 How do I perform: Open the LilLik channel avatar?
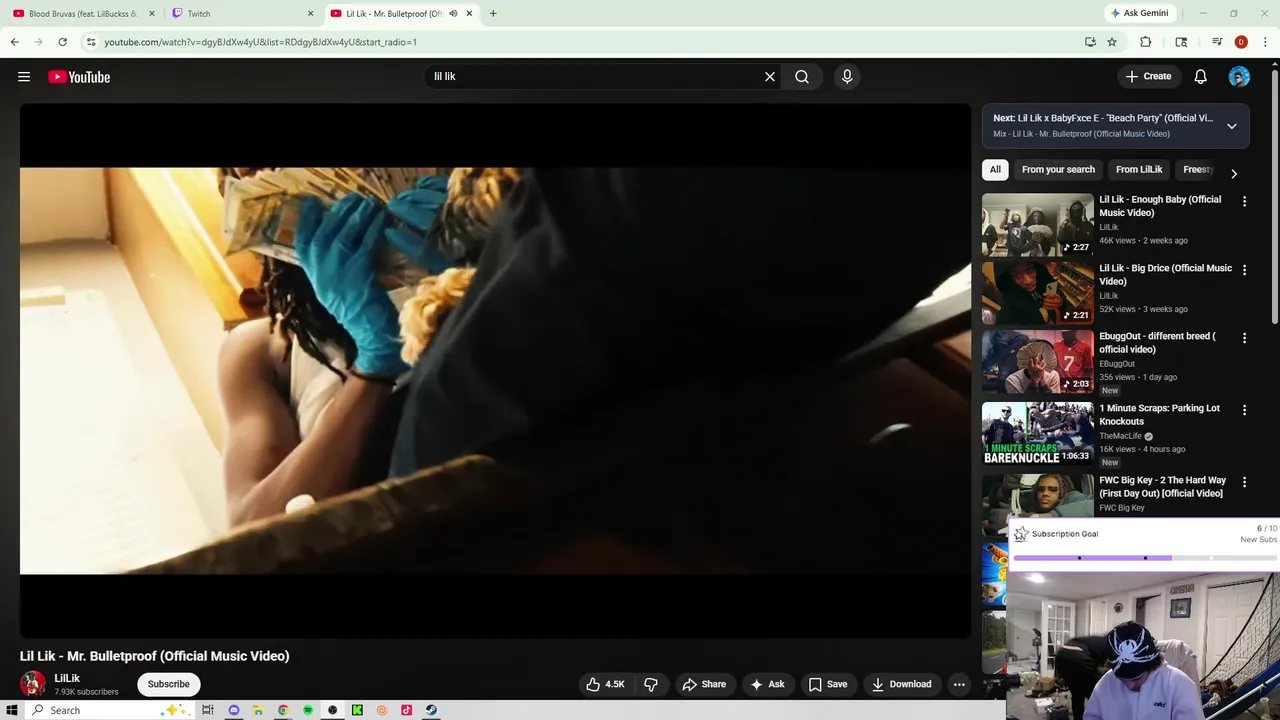pos(33,684)
